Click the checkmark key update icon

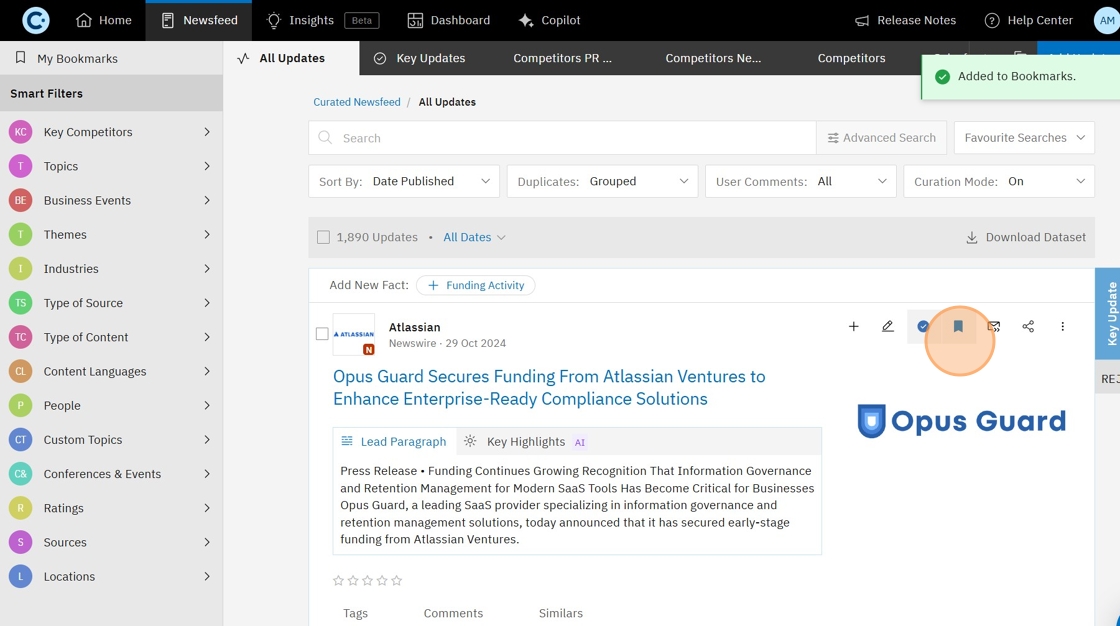coord(923,327)
